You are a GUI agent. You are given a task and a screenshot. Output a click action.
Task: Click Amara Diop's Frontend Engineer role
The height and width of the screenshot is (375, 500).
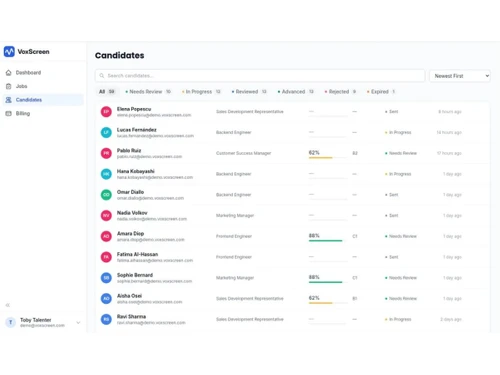pos(234,236)
